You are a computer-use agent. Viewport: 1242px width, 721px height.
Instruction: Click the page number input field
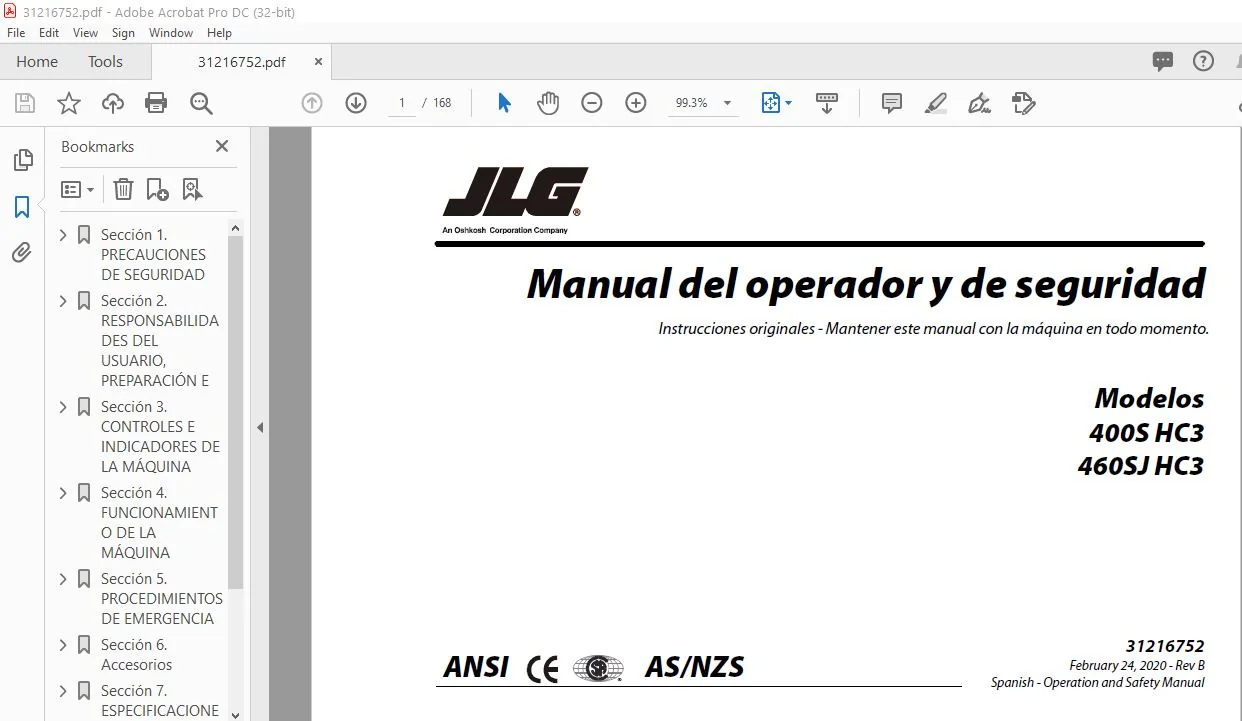pos(401,103)
